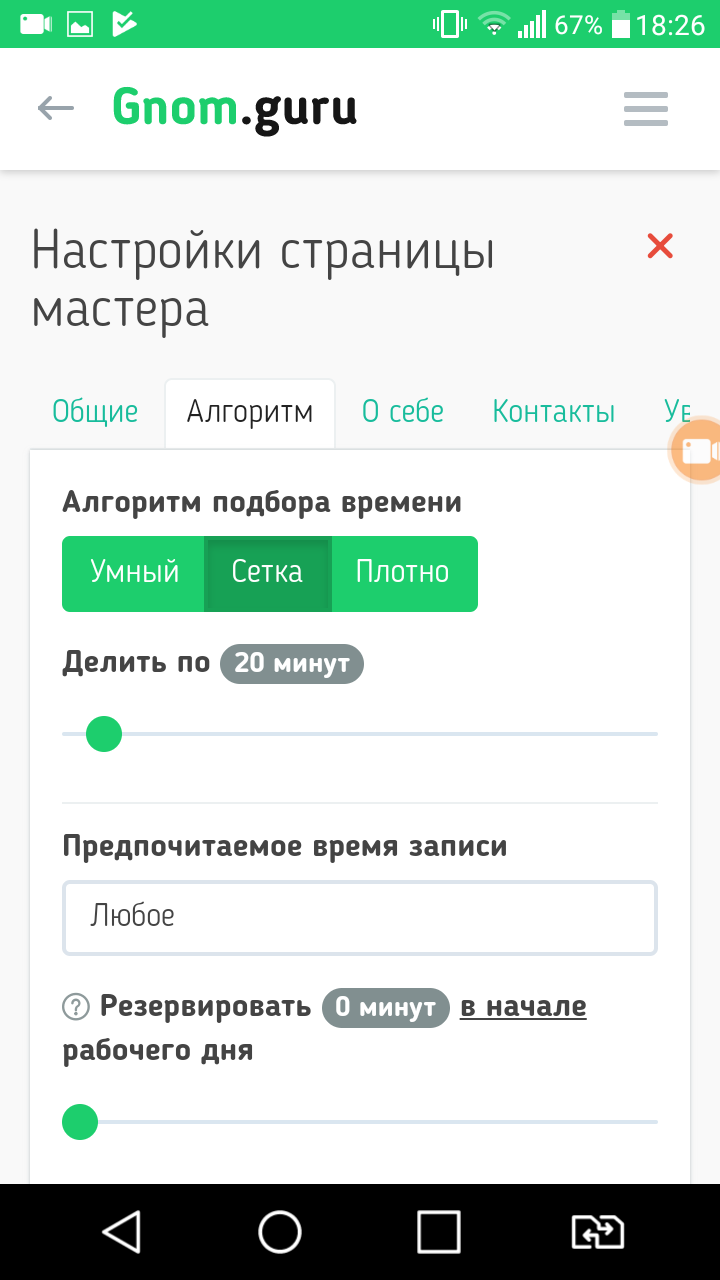Tap the screen switch icon in navigation bar
The height and width of the screenshot is (1280, 720).
[x=597, y=1232]
